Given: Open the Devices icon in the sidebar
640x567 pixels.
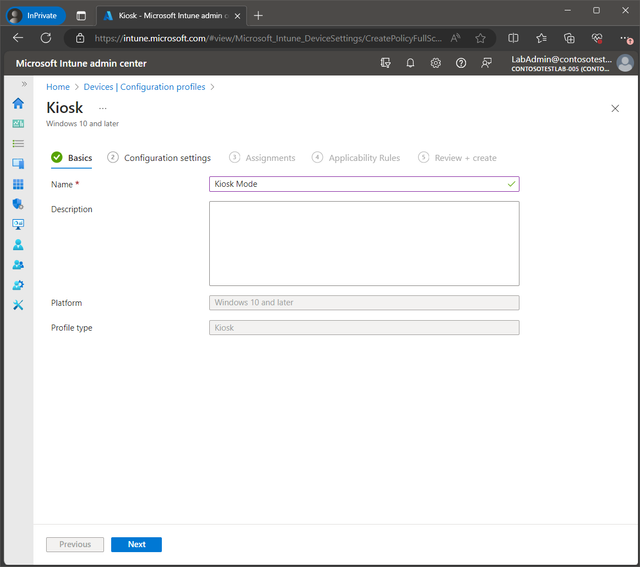Looking at the screenshot, I should [18, 164].
